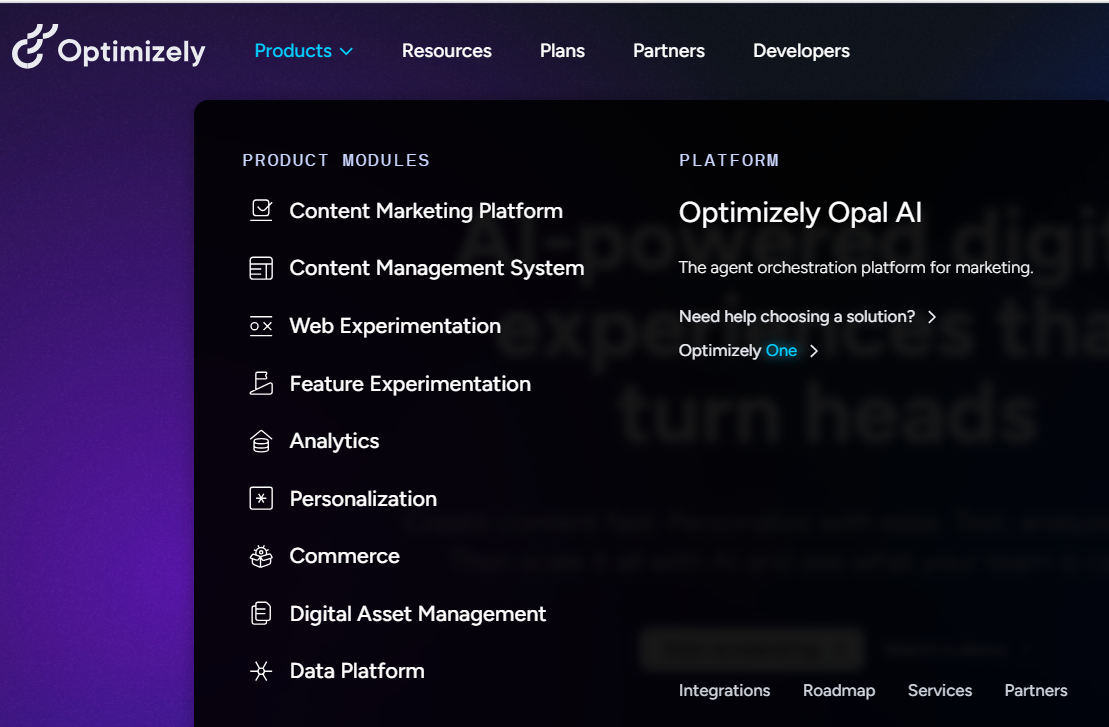Open the Services link
1109x727 pixels.
939,690
